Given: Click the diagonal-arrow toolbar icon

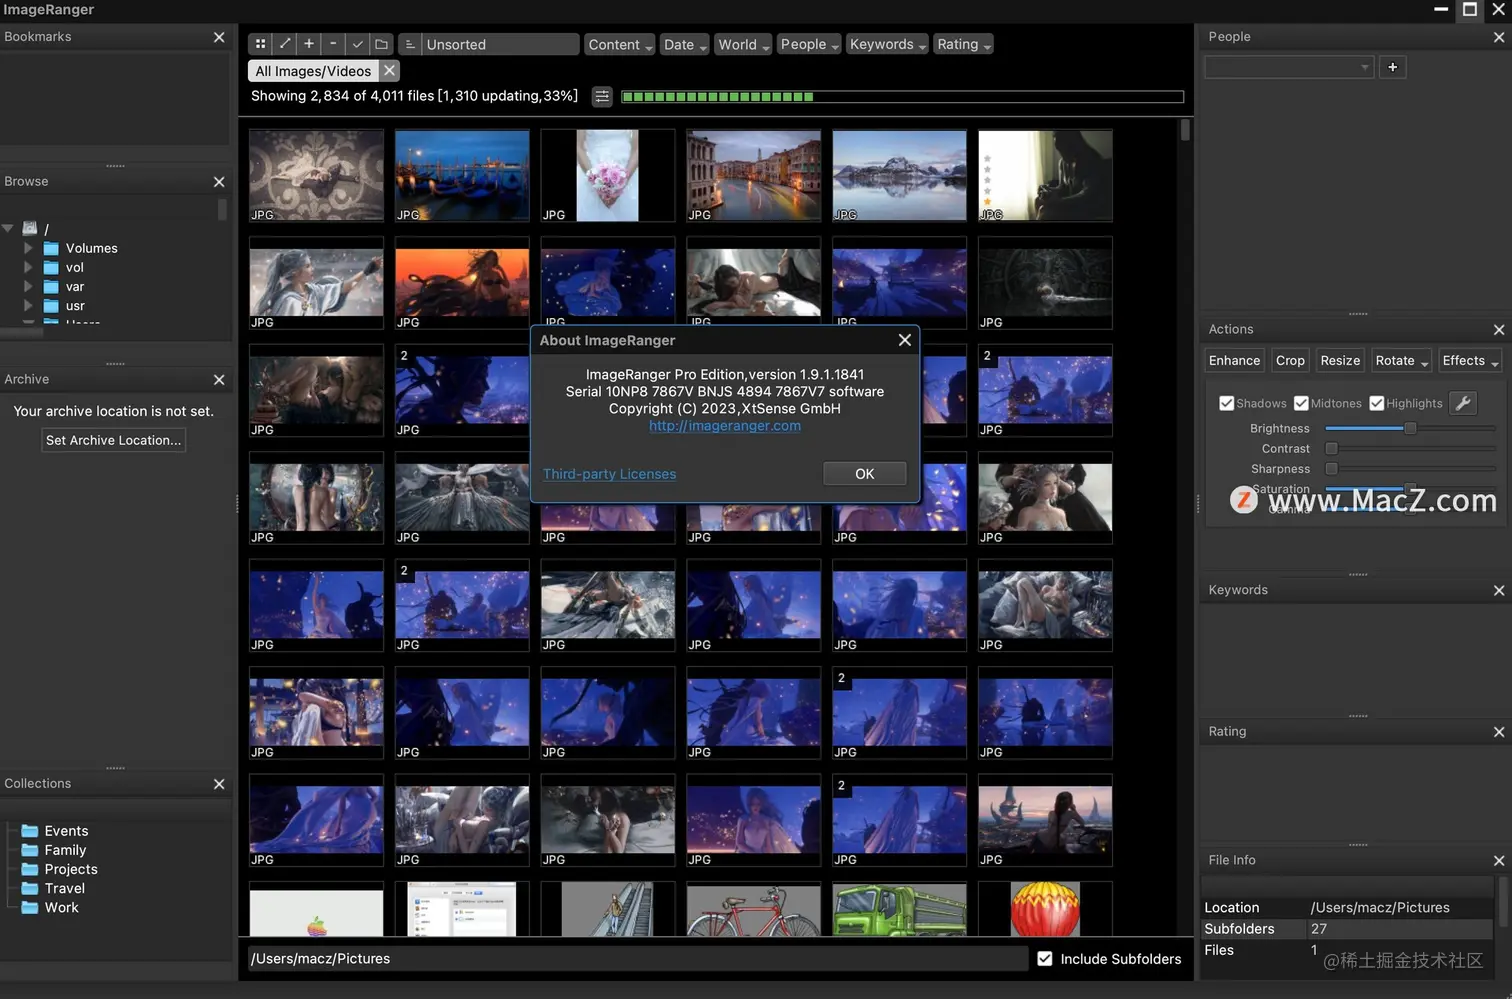Looking at the screenshot, I should click(285, 44).
